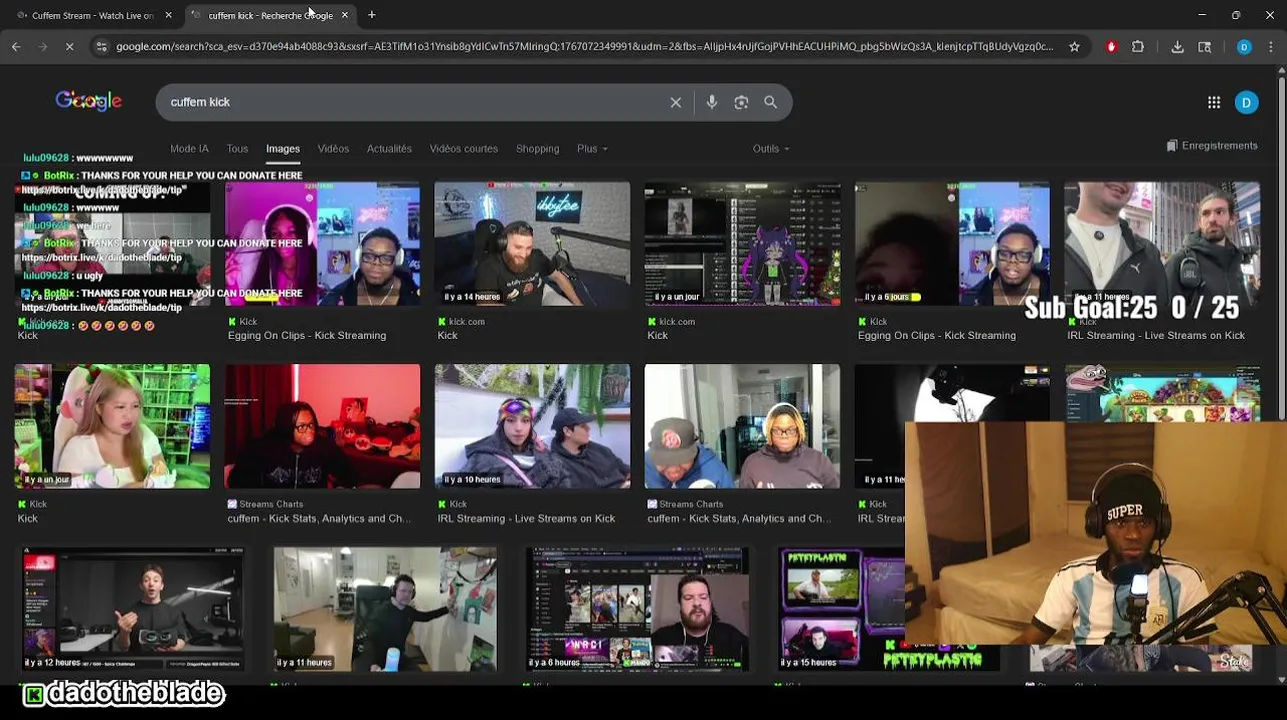This screenshot has height=720, width=1287.
Task: Open the red-lit room thumbnail
Action: coord(322,426)
